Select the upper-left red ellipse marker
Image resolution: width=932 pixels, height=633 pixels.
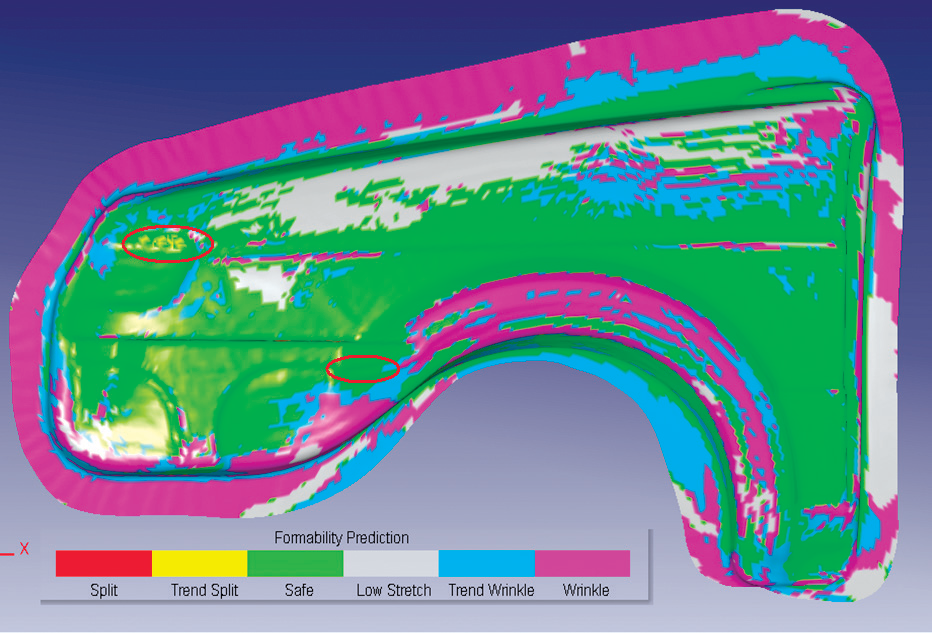pyautogui.click(x=167, y=243)
